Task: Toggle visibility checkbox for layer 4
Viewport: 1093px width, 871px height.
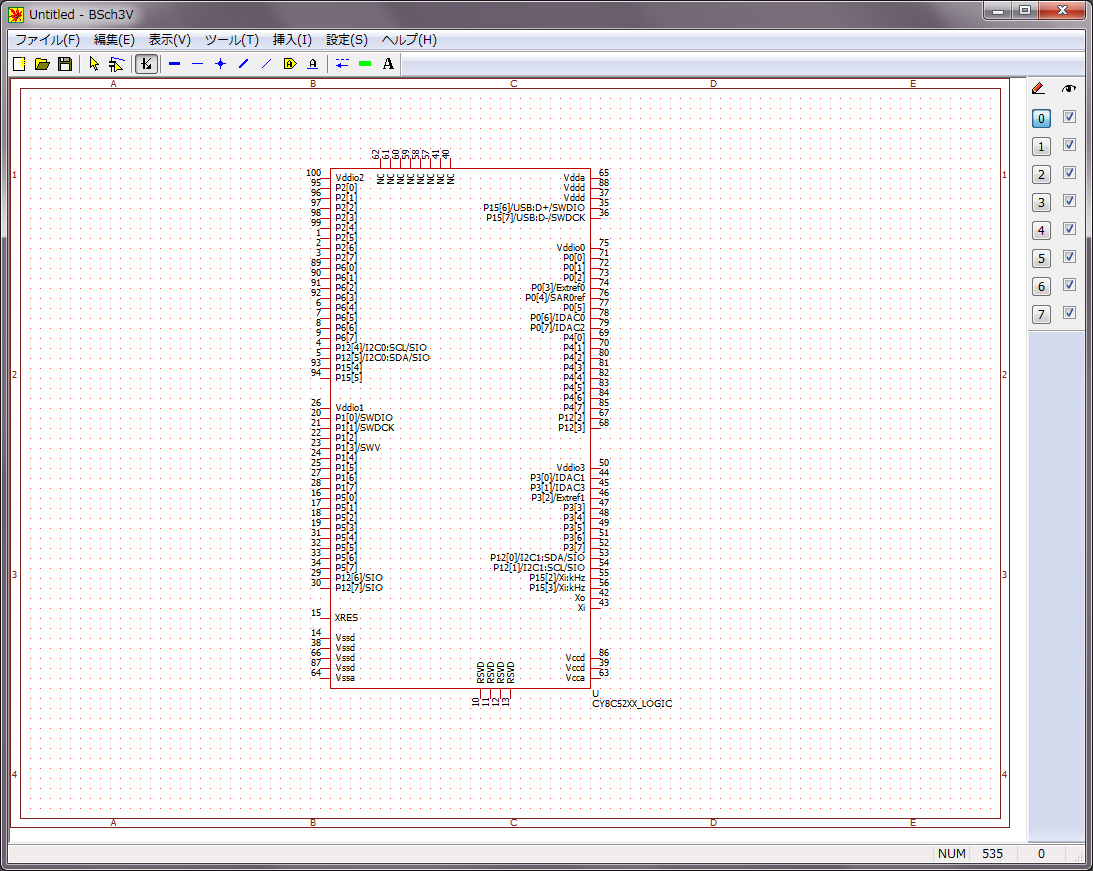Action: [x=1069, y=229]
